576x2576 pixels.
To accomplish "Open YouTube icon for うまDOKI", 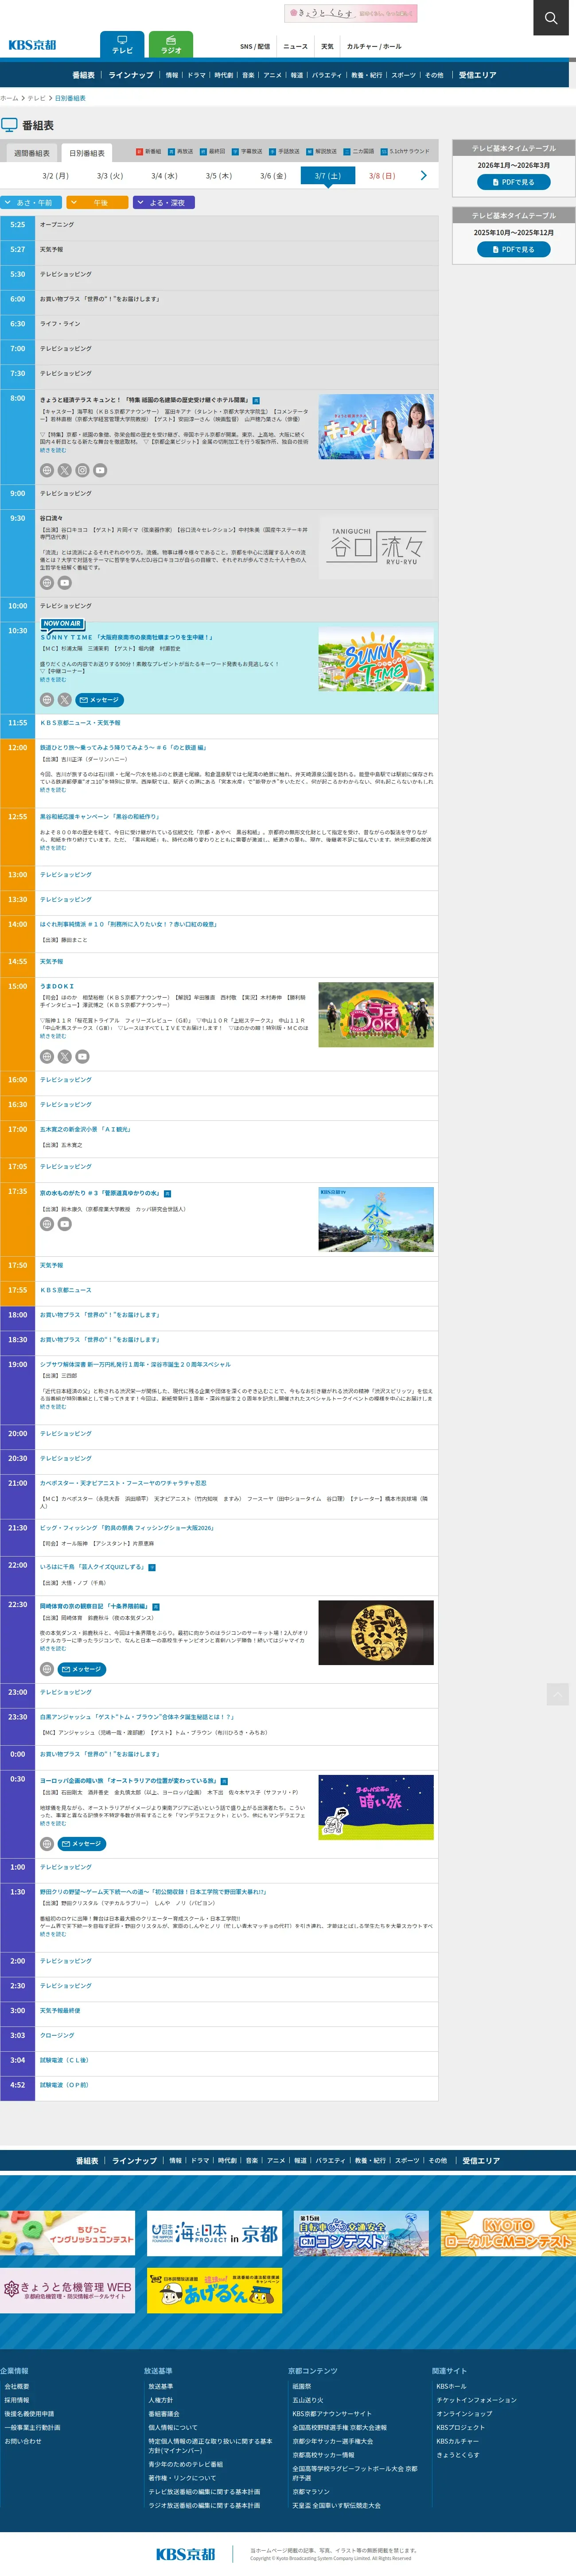I will tap(82, 1056).
